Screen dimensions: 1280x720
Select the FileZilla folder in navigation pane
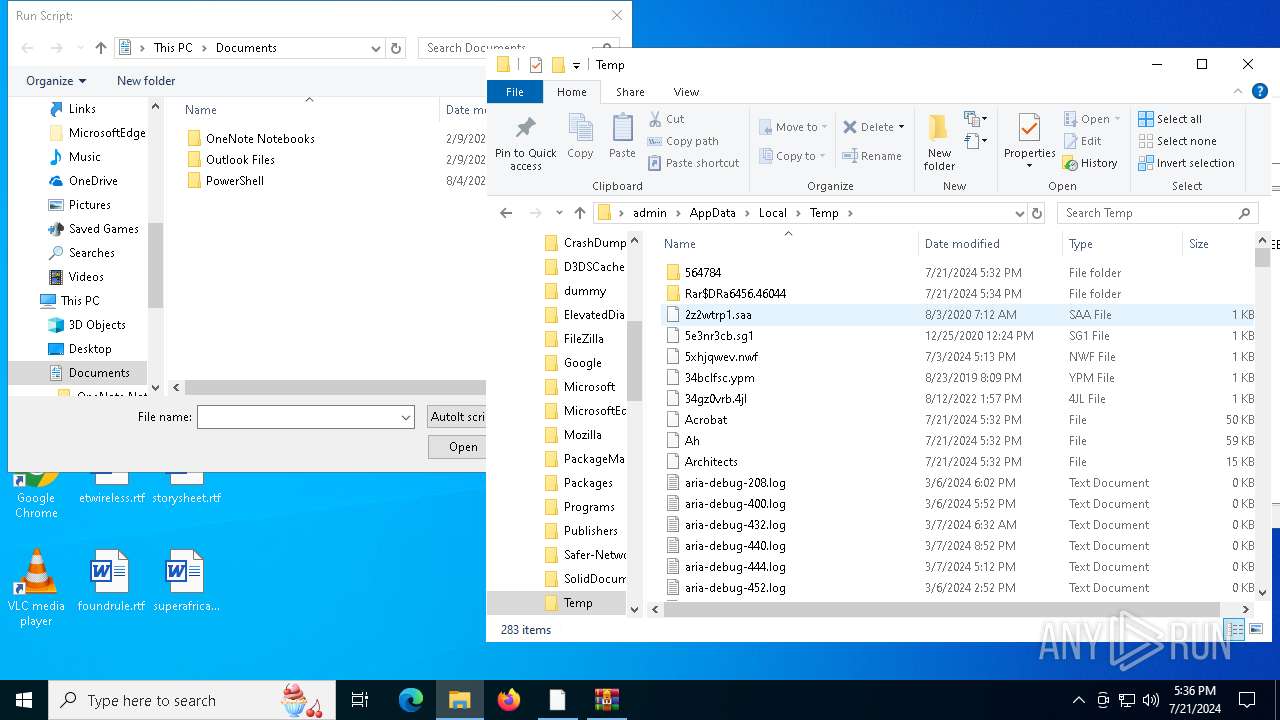pos(583,339)
